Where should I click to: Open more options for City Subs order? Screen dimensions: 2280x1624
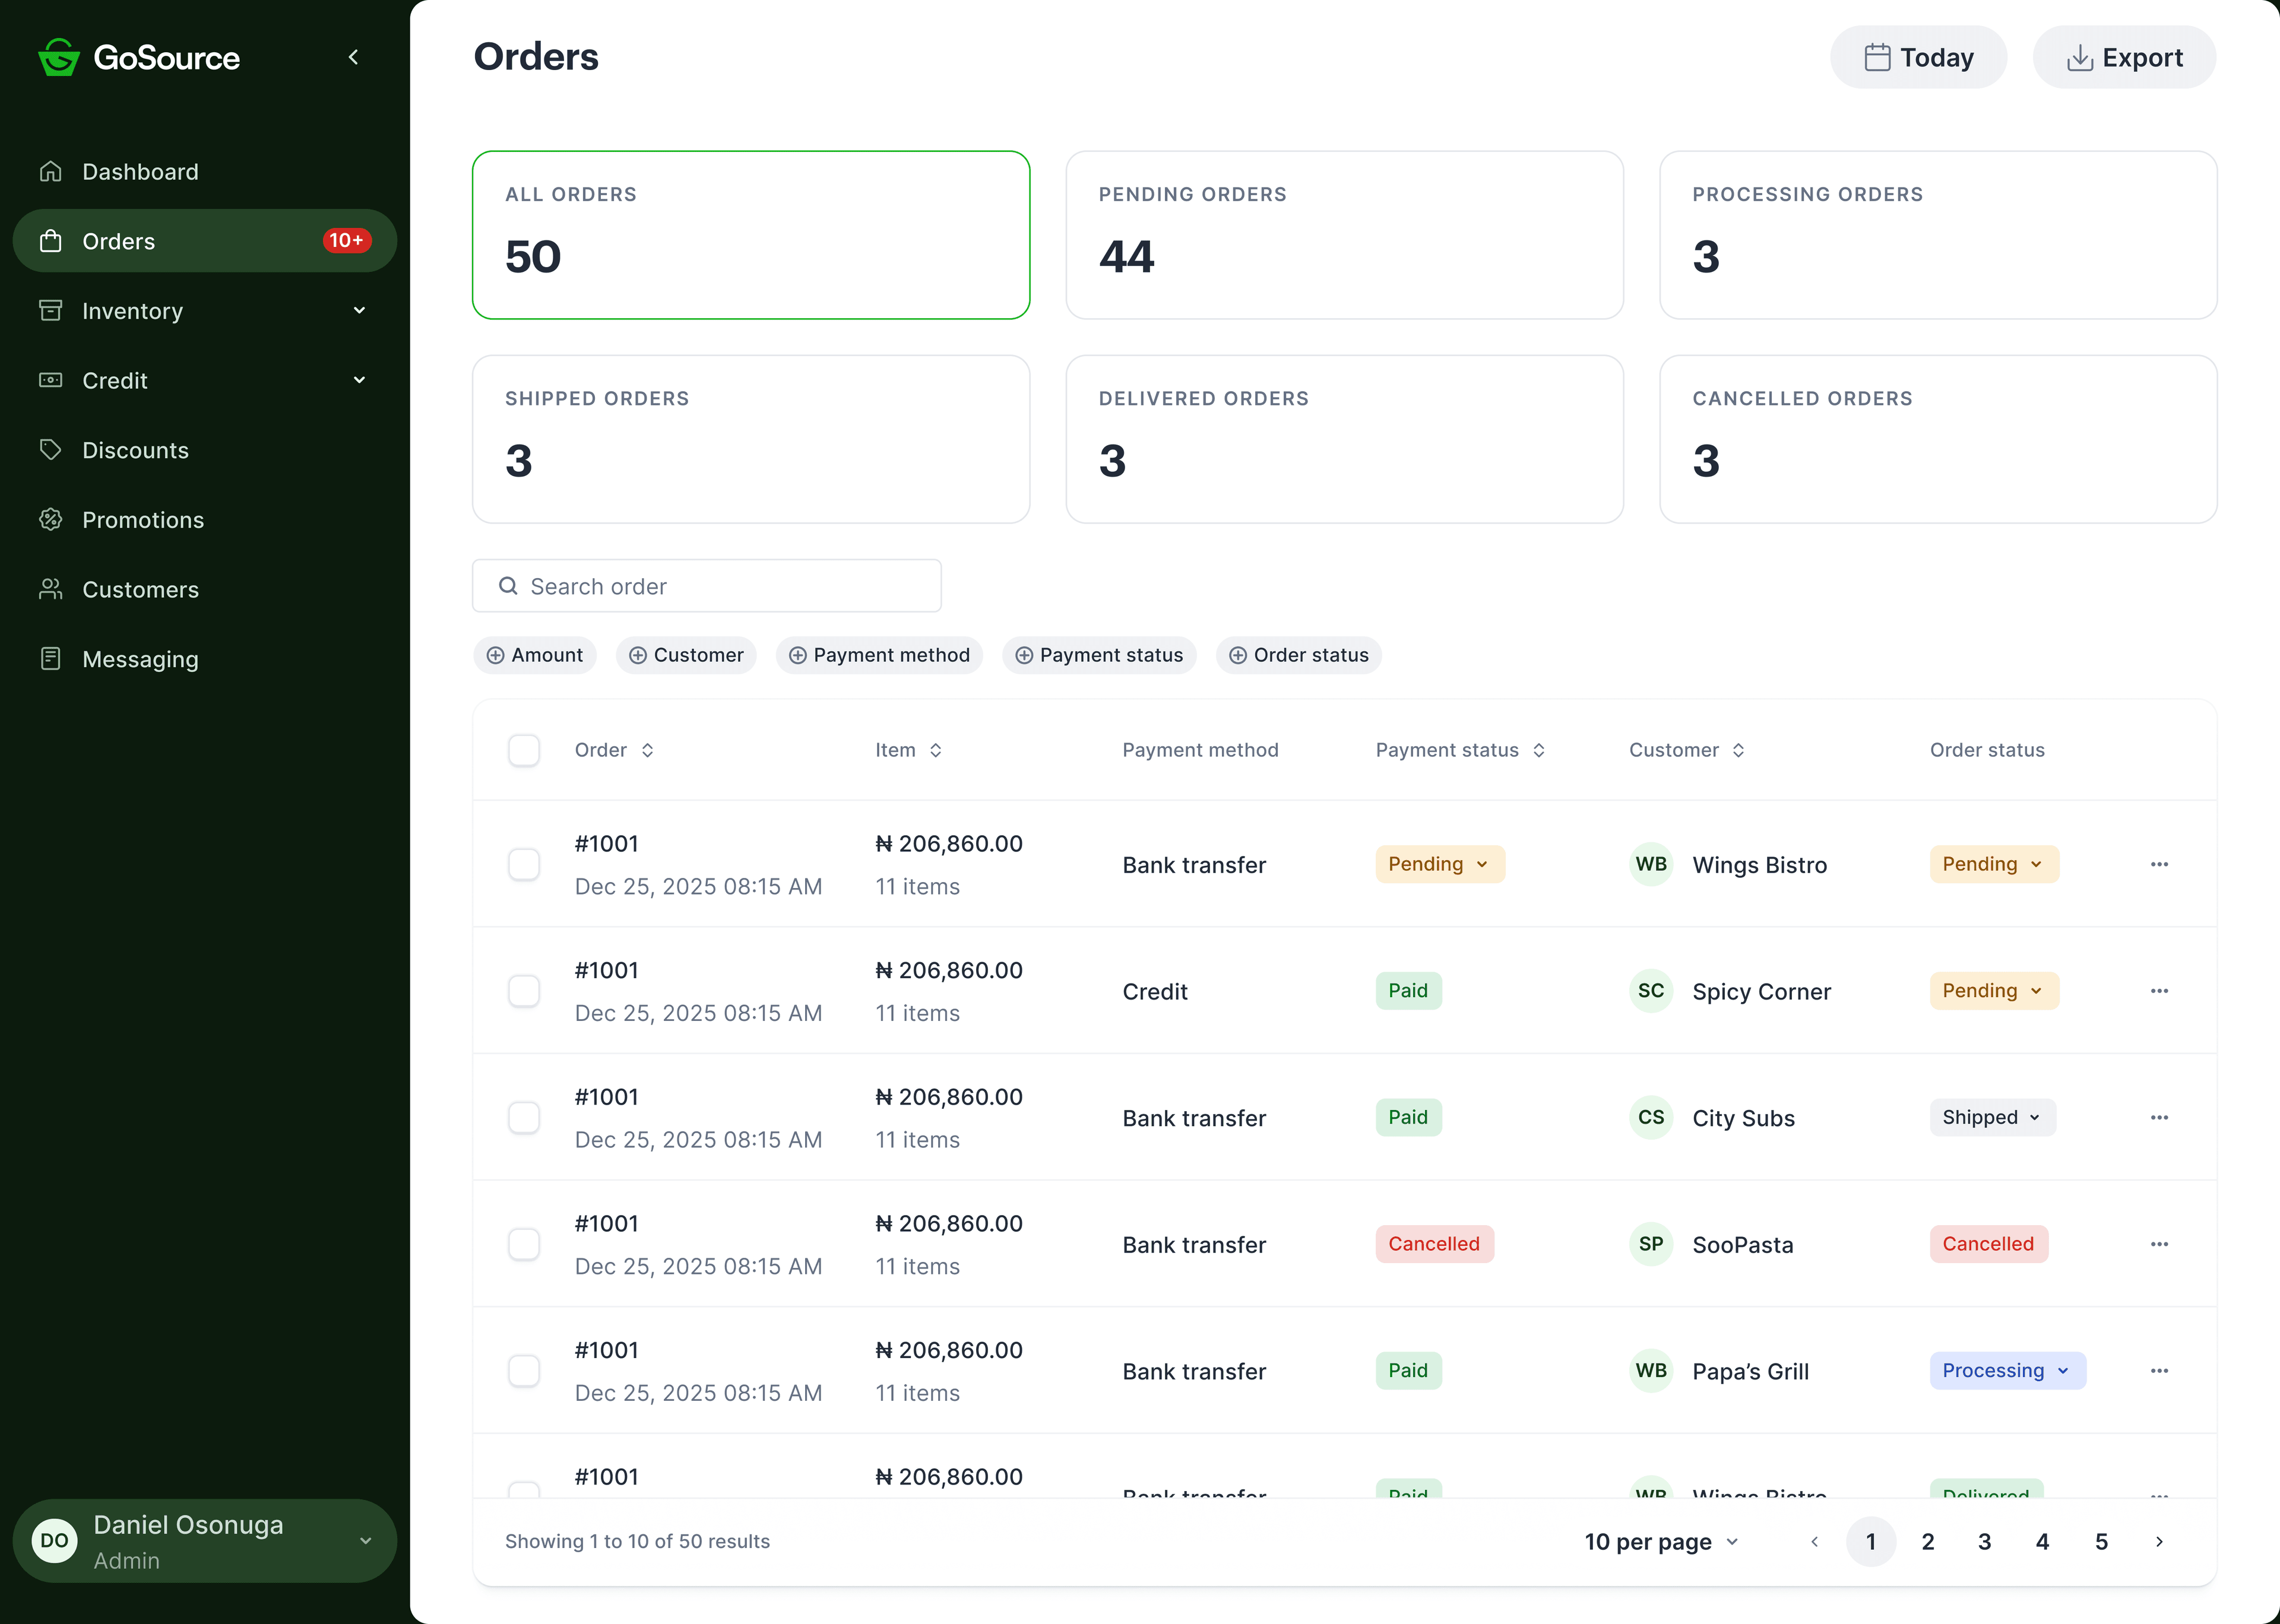tap(2159, 1117)
